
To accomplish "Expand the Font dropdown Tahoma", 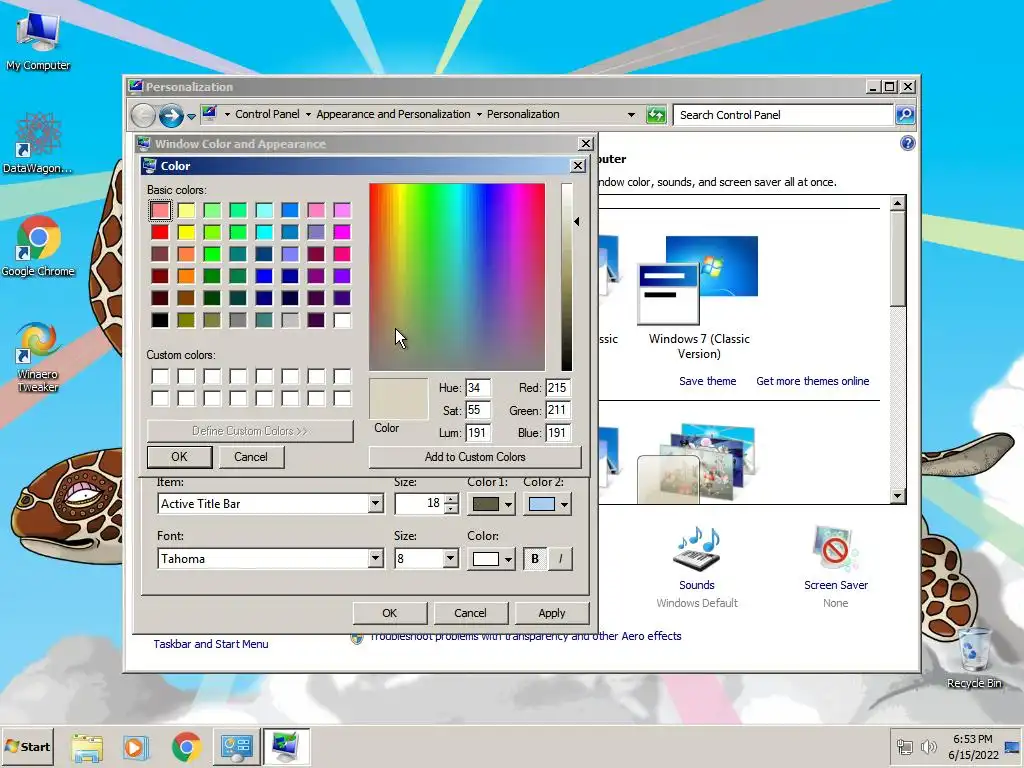I will coord(375,558).
